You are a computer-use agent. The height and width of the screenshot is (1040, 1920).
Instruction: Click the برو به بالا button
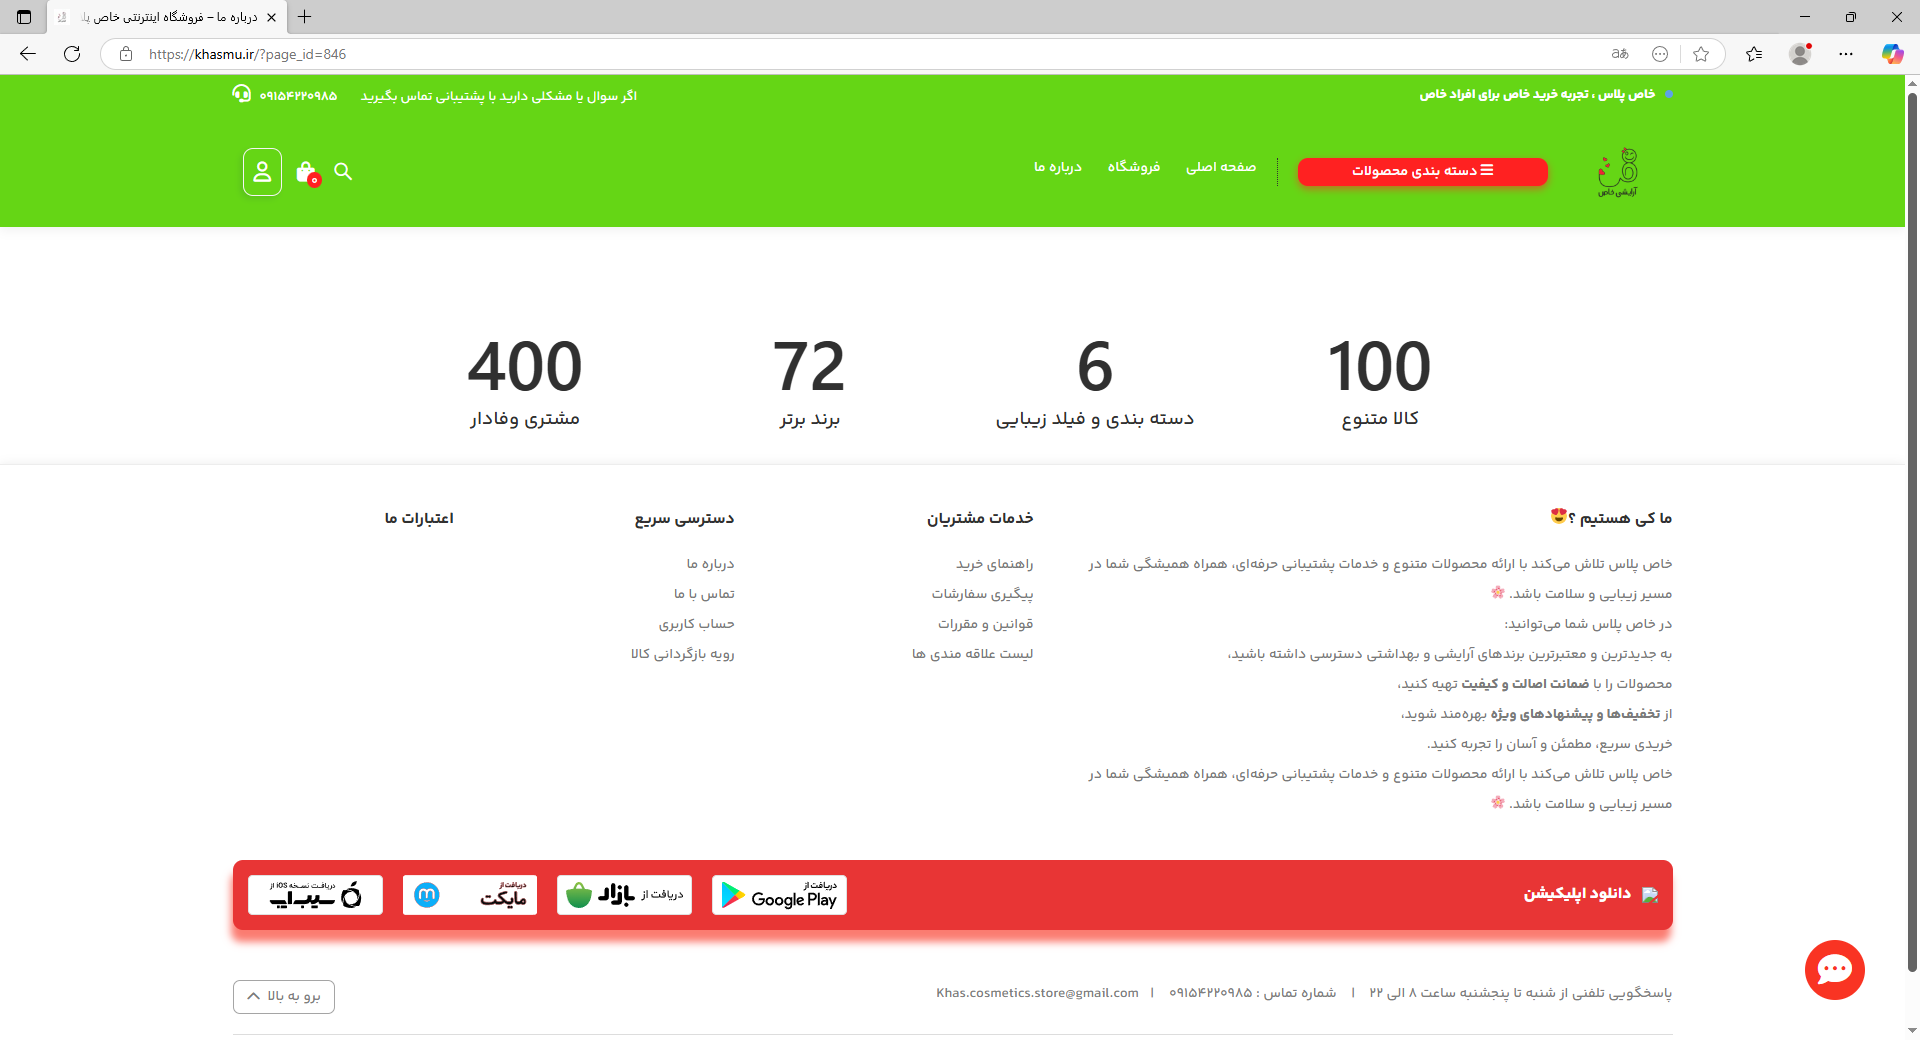tap(284, 996)
